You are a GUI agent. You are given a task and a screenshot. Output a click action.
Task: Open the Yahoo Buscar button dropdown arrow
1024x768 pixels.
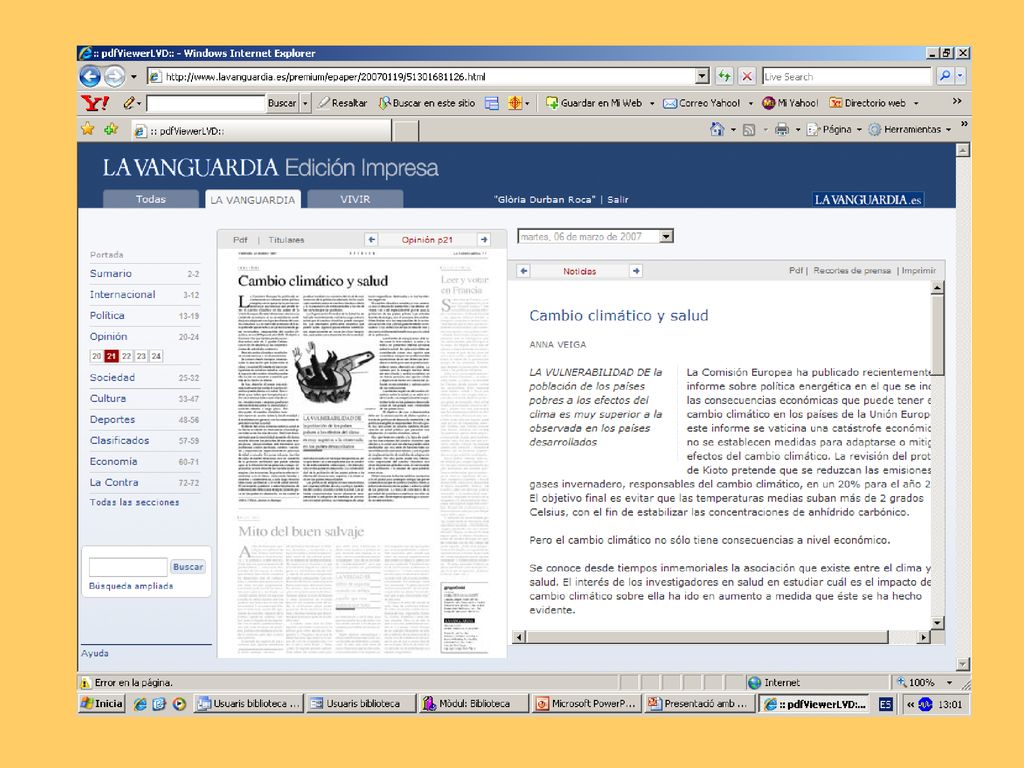[x=304, y=103]
